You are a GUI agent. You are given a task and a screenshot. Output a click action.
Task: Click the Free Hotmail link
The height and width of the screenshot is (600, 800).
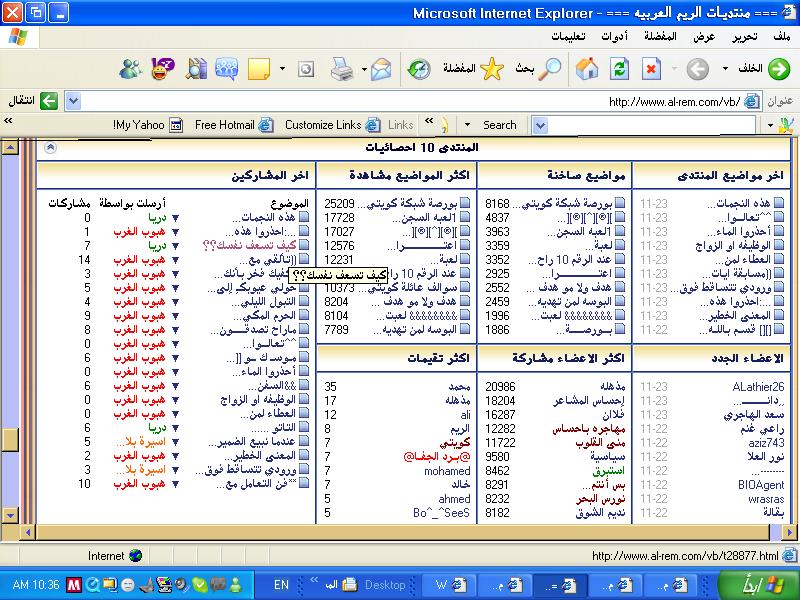[225, 125]
